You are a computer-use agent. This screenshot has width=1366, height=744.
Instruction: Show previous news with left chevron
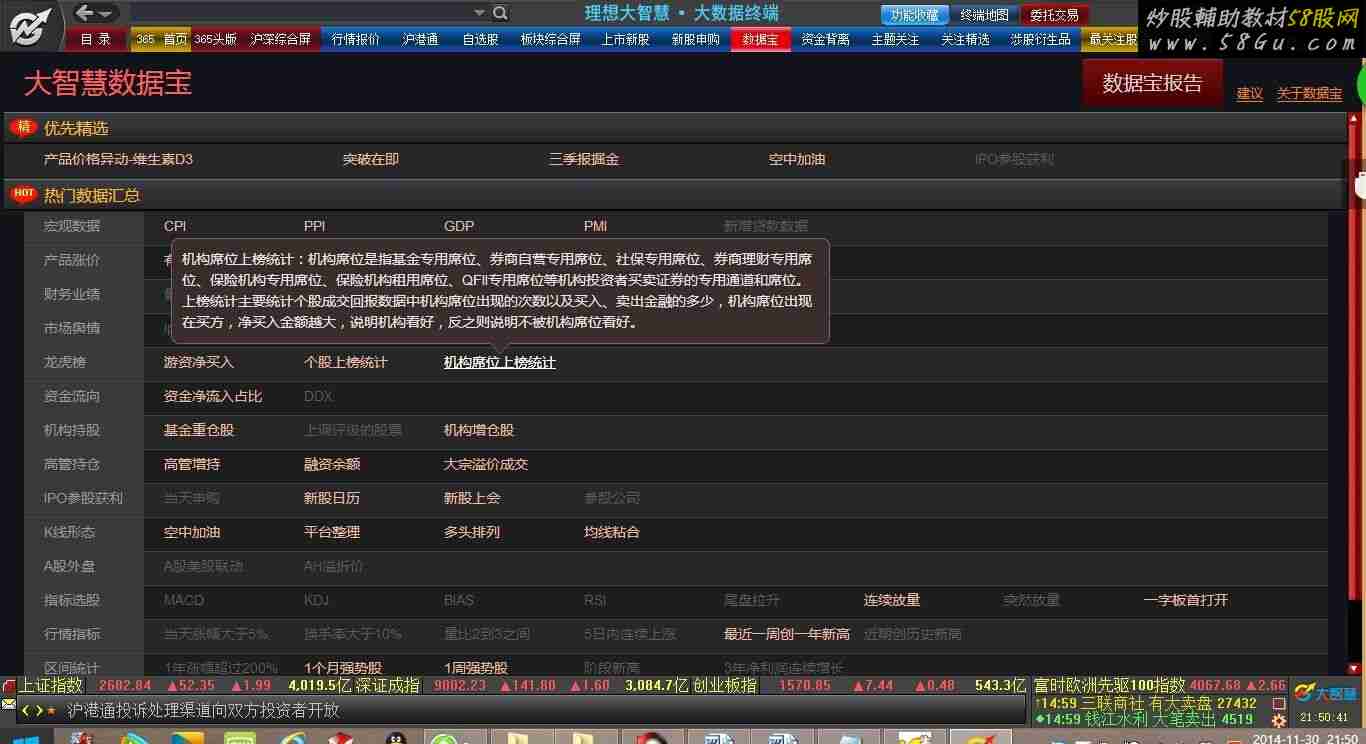pos(25,710)
